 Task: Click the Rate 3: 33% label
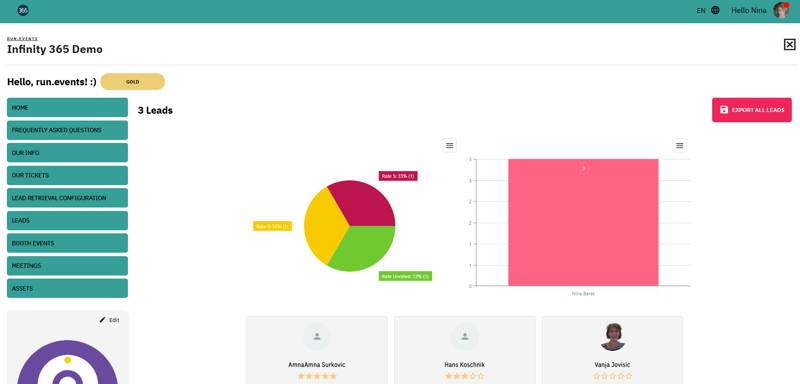272,226
